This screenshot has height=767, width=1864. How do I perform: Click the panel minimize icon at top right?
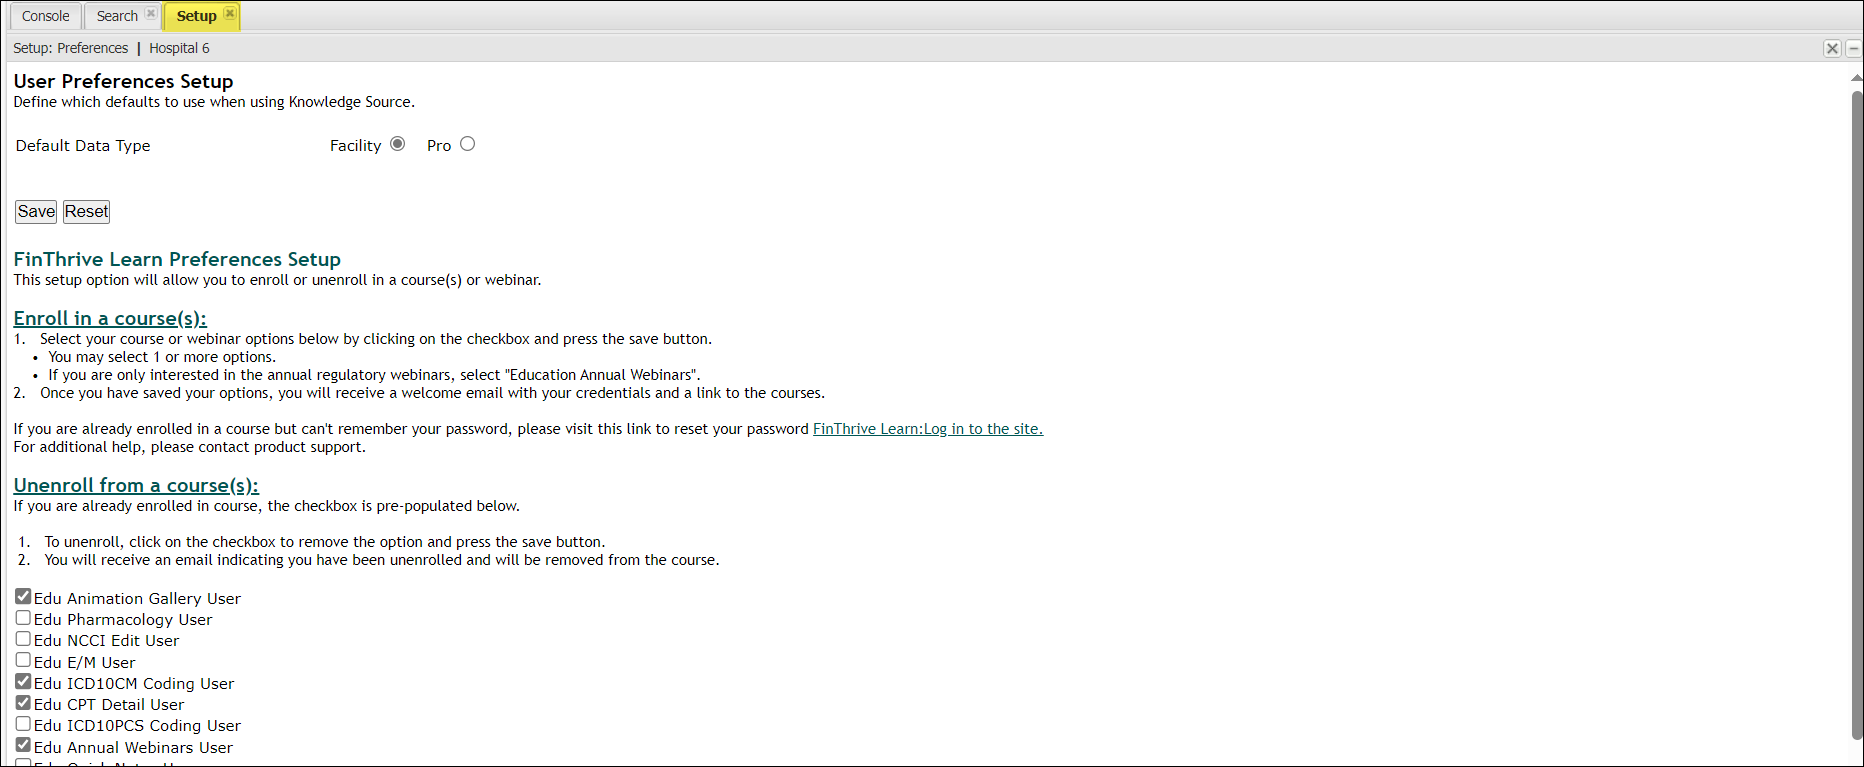tap(1853, 48)
